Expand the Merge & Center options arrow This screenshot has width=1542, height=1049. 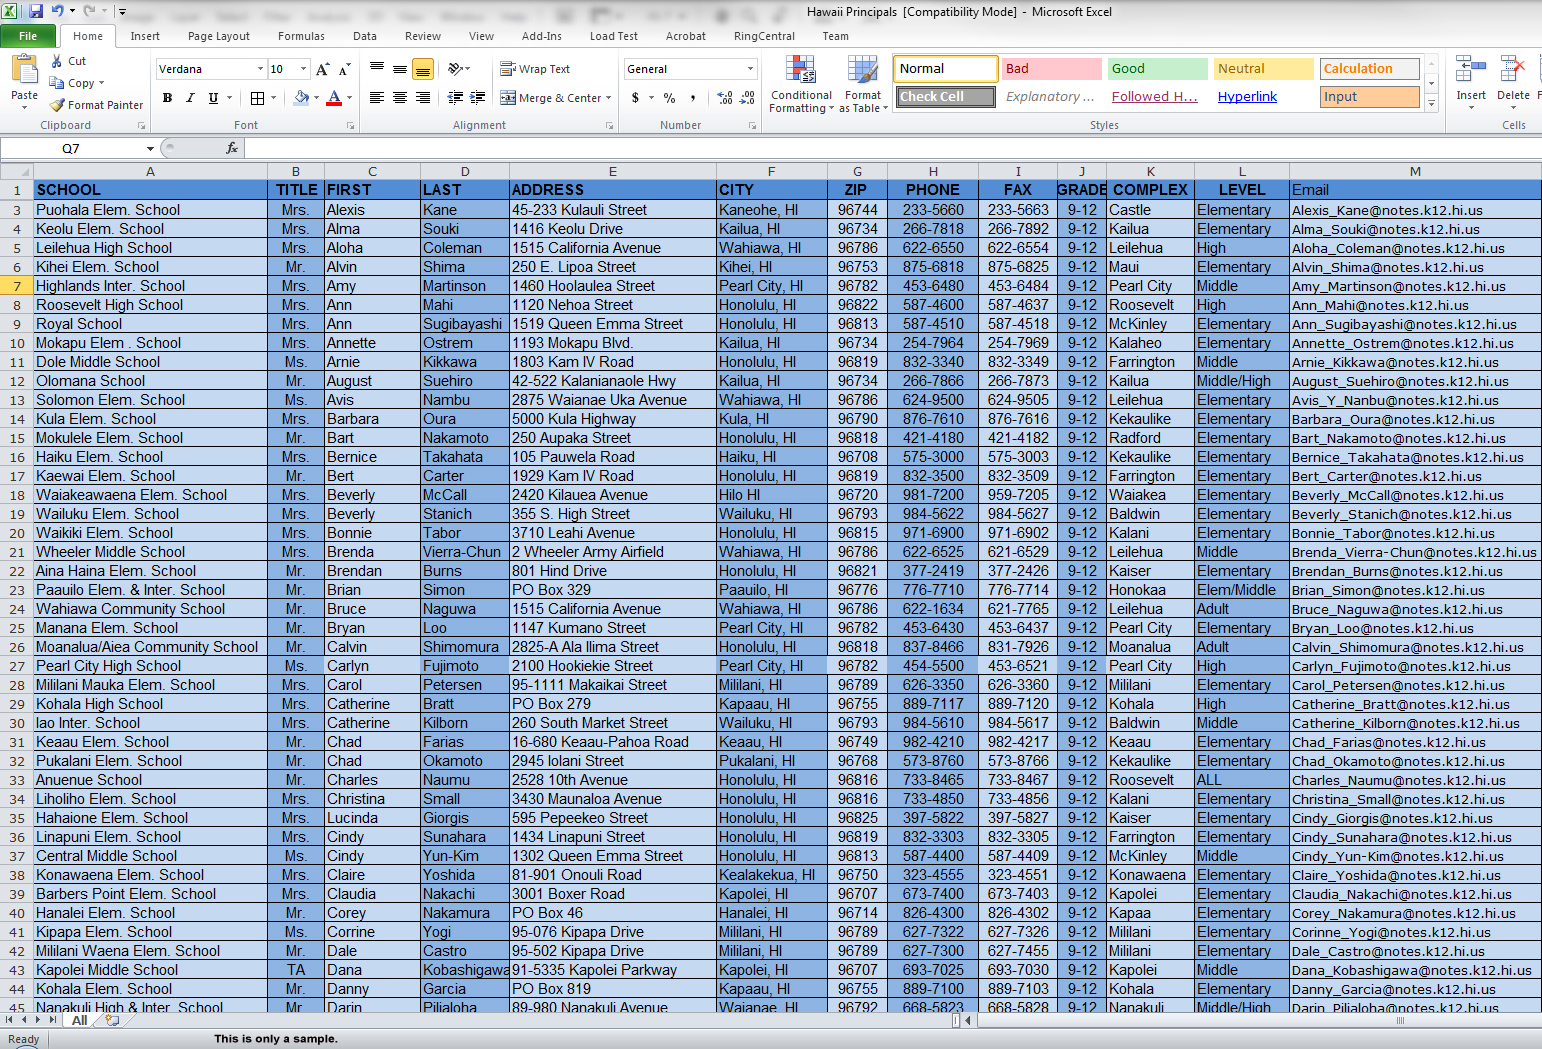610,98
